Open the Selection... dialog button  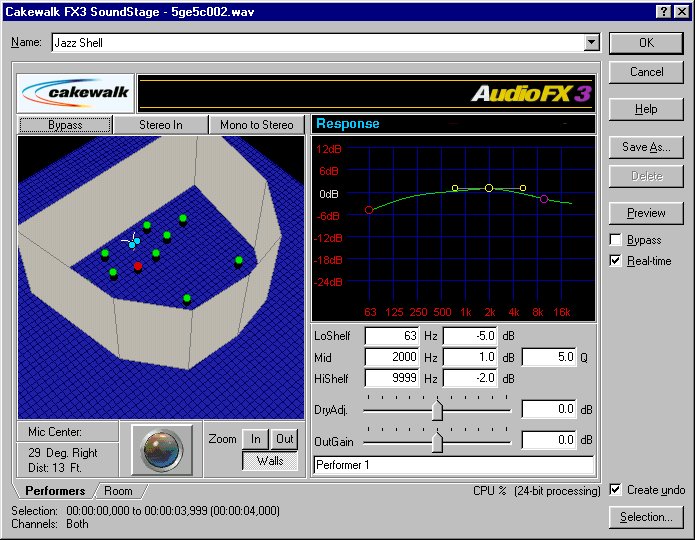(646, 517)
